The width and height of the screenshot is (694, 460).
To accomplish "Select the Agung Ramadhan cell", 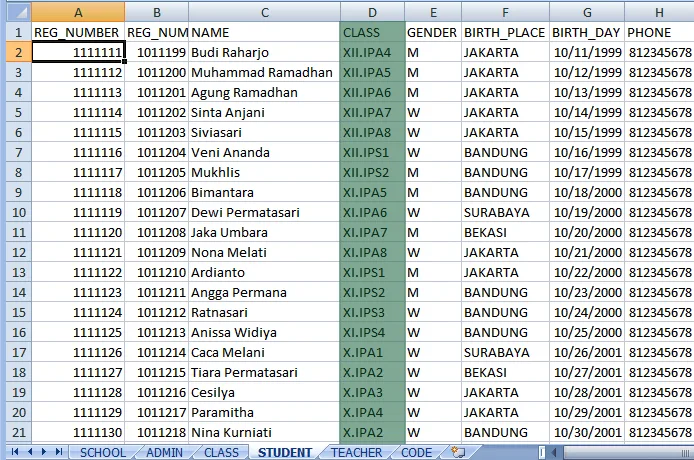I will point(265,92).
